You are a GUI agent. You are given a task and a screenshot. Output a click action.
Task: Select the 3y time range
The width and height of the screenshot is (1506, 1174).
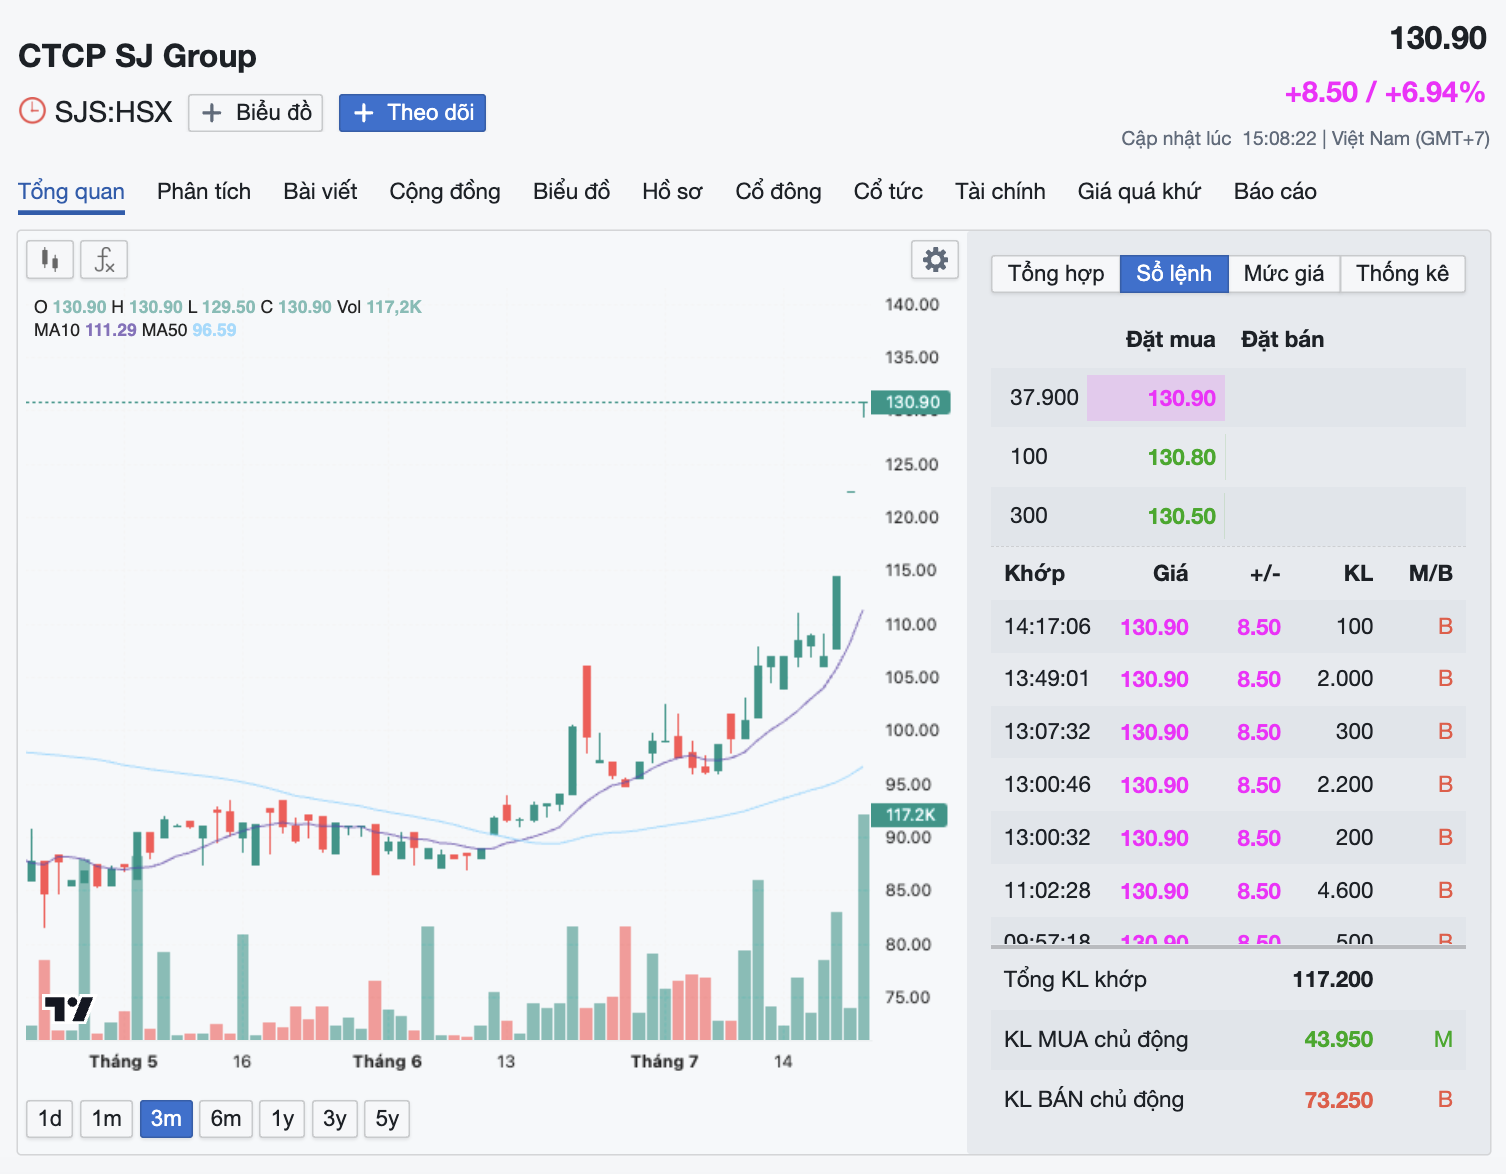pos(335,1118)
